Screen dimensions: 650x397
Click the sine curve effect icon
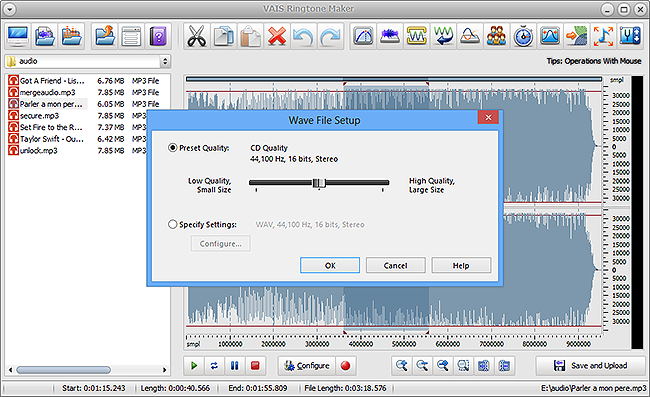pyautogui.click(x=470, y=36)
